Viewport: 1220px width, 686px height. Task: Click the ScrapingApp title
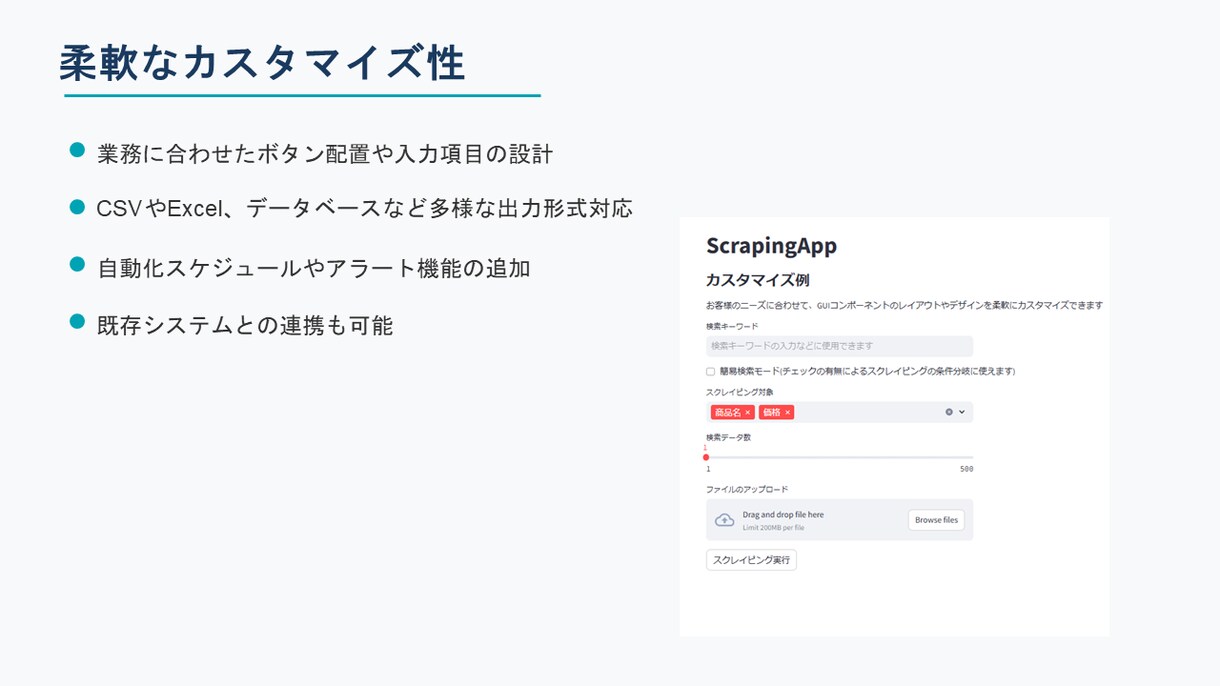click(x=771, y=246)
